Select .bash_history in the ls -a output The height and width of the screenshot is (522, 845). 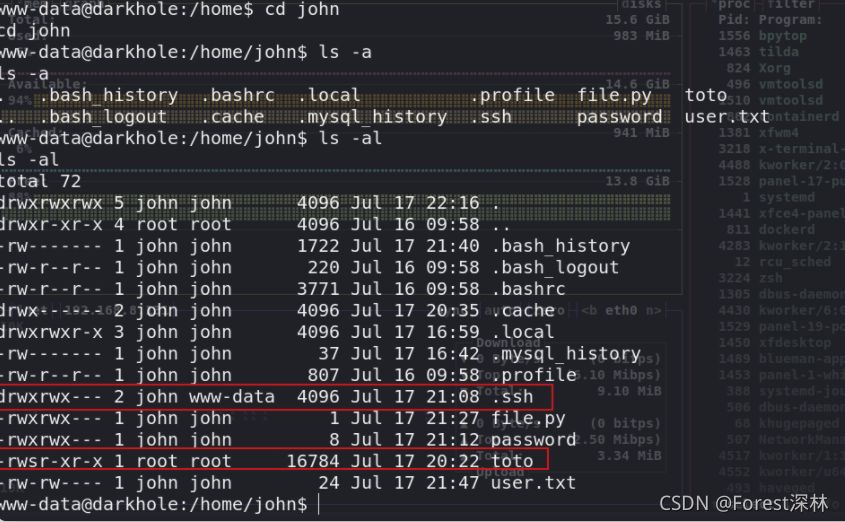click(108, 95)
